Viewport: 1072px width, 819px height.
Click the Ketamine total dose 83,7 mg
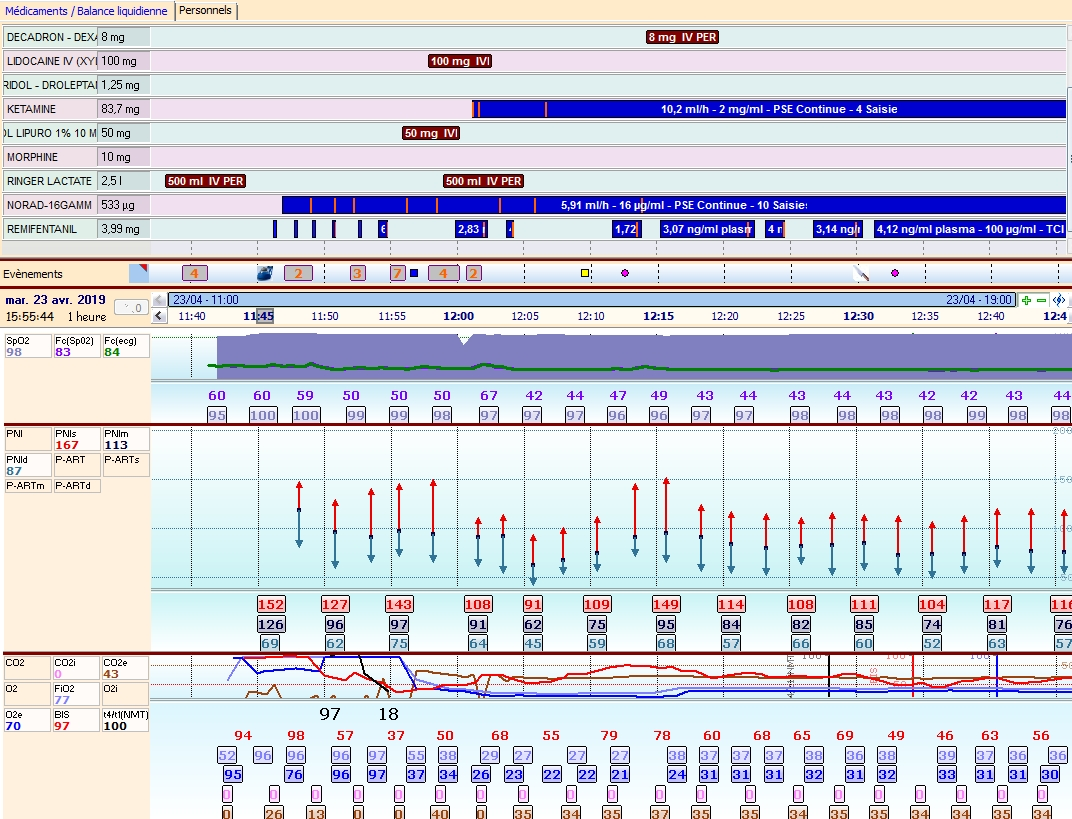coord(124,109)
